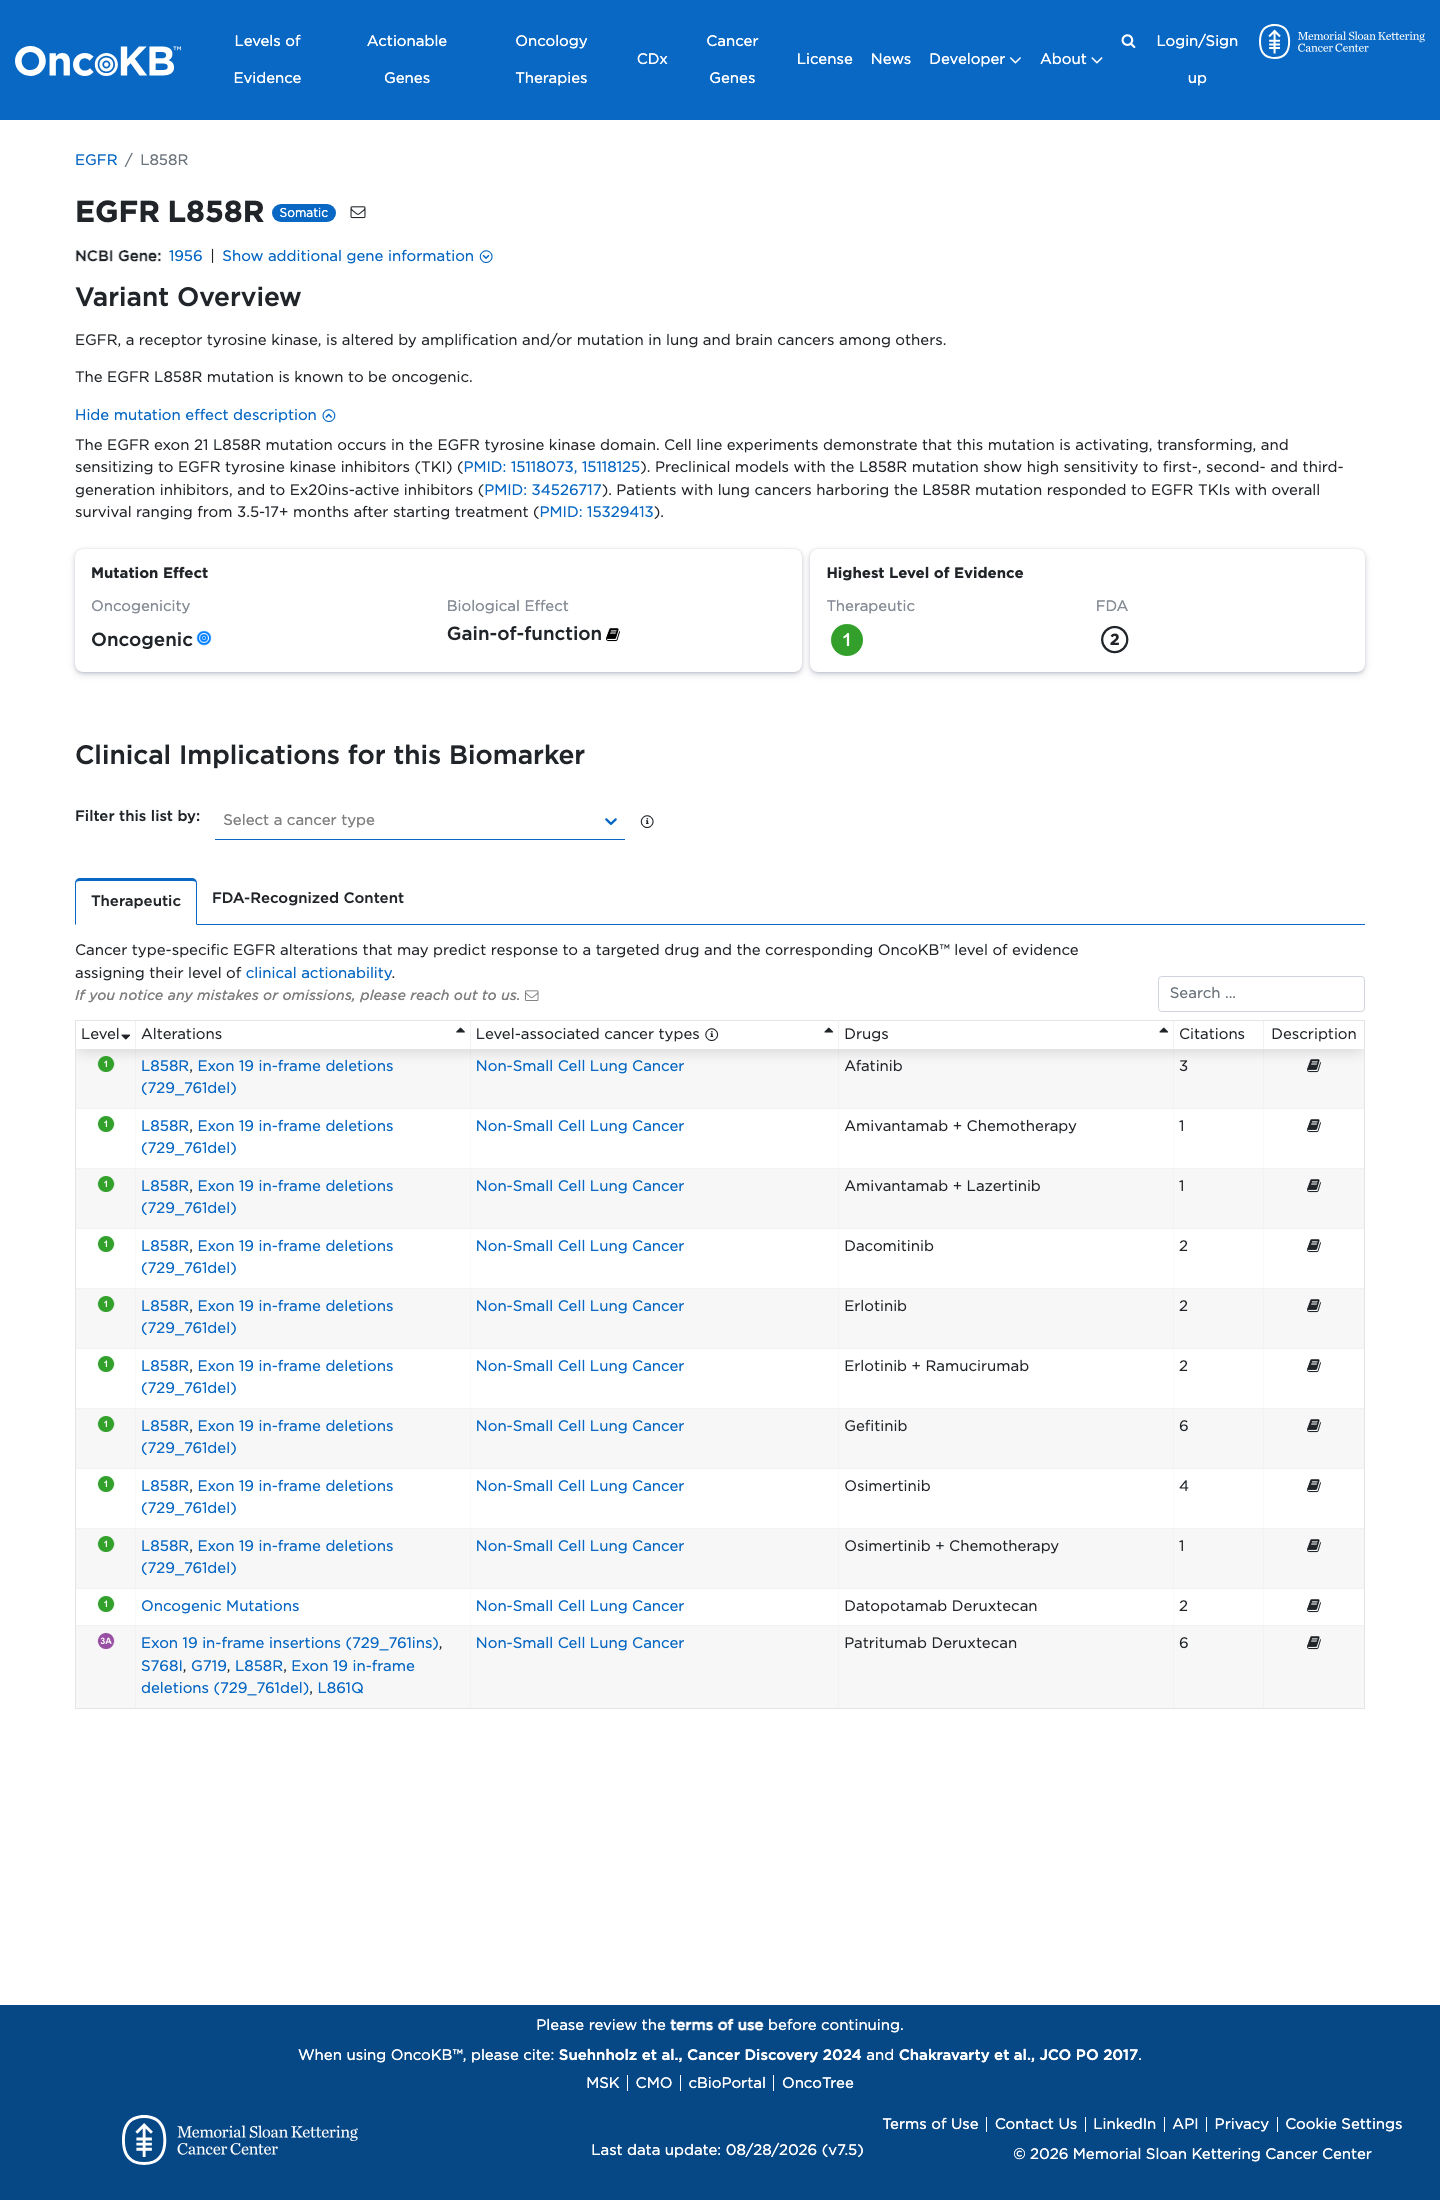
Task: Open description icon for Erlotinib + Ramucirumab row
Action: (x=1314, y=1366)
